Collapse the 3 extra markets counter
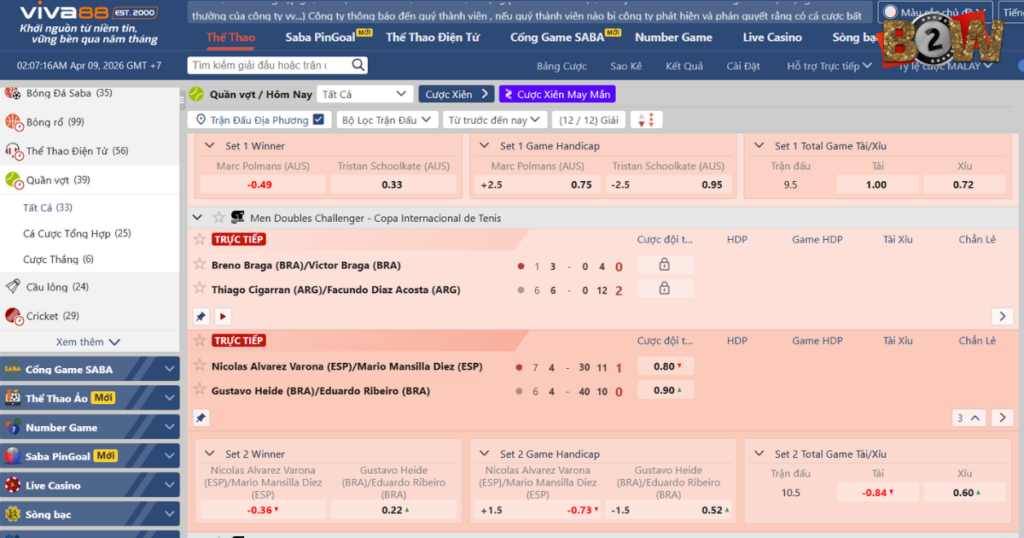The image size is (1024, 538). (968, 418)
